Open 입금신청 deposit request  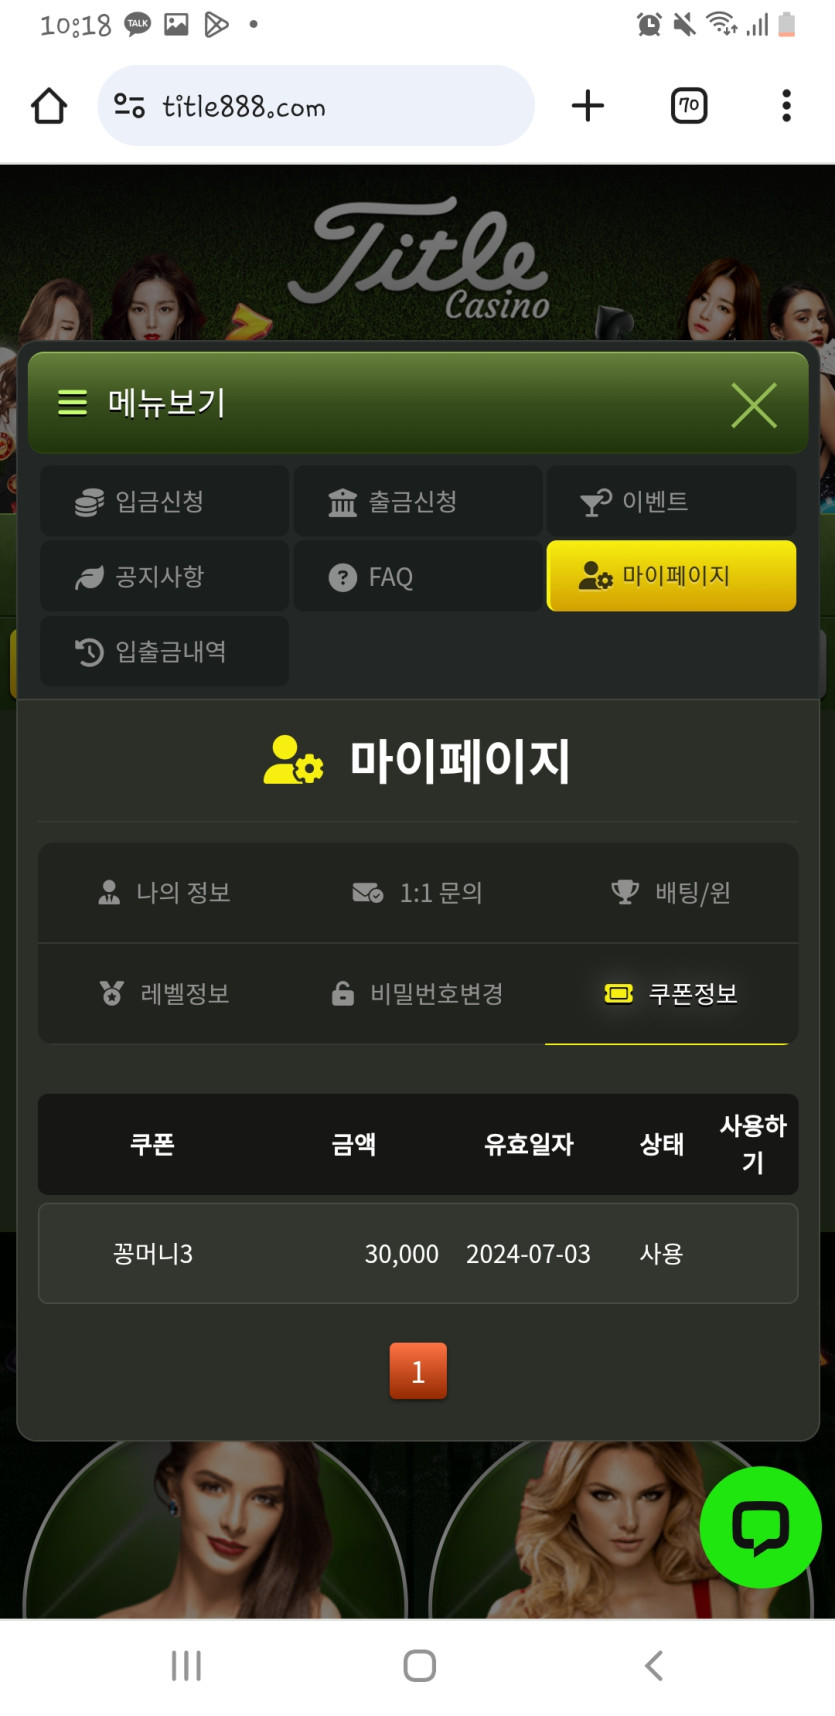point(164,501)
